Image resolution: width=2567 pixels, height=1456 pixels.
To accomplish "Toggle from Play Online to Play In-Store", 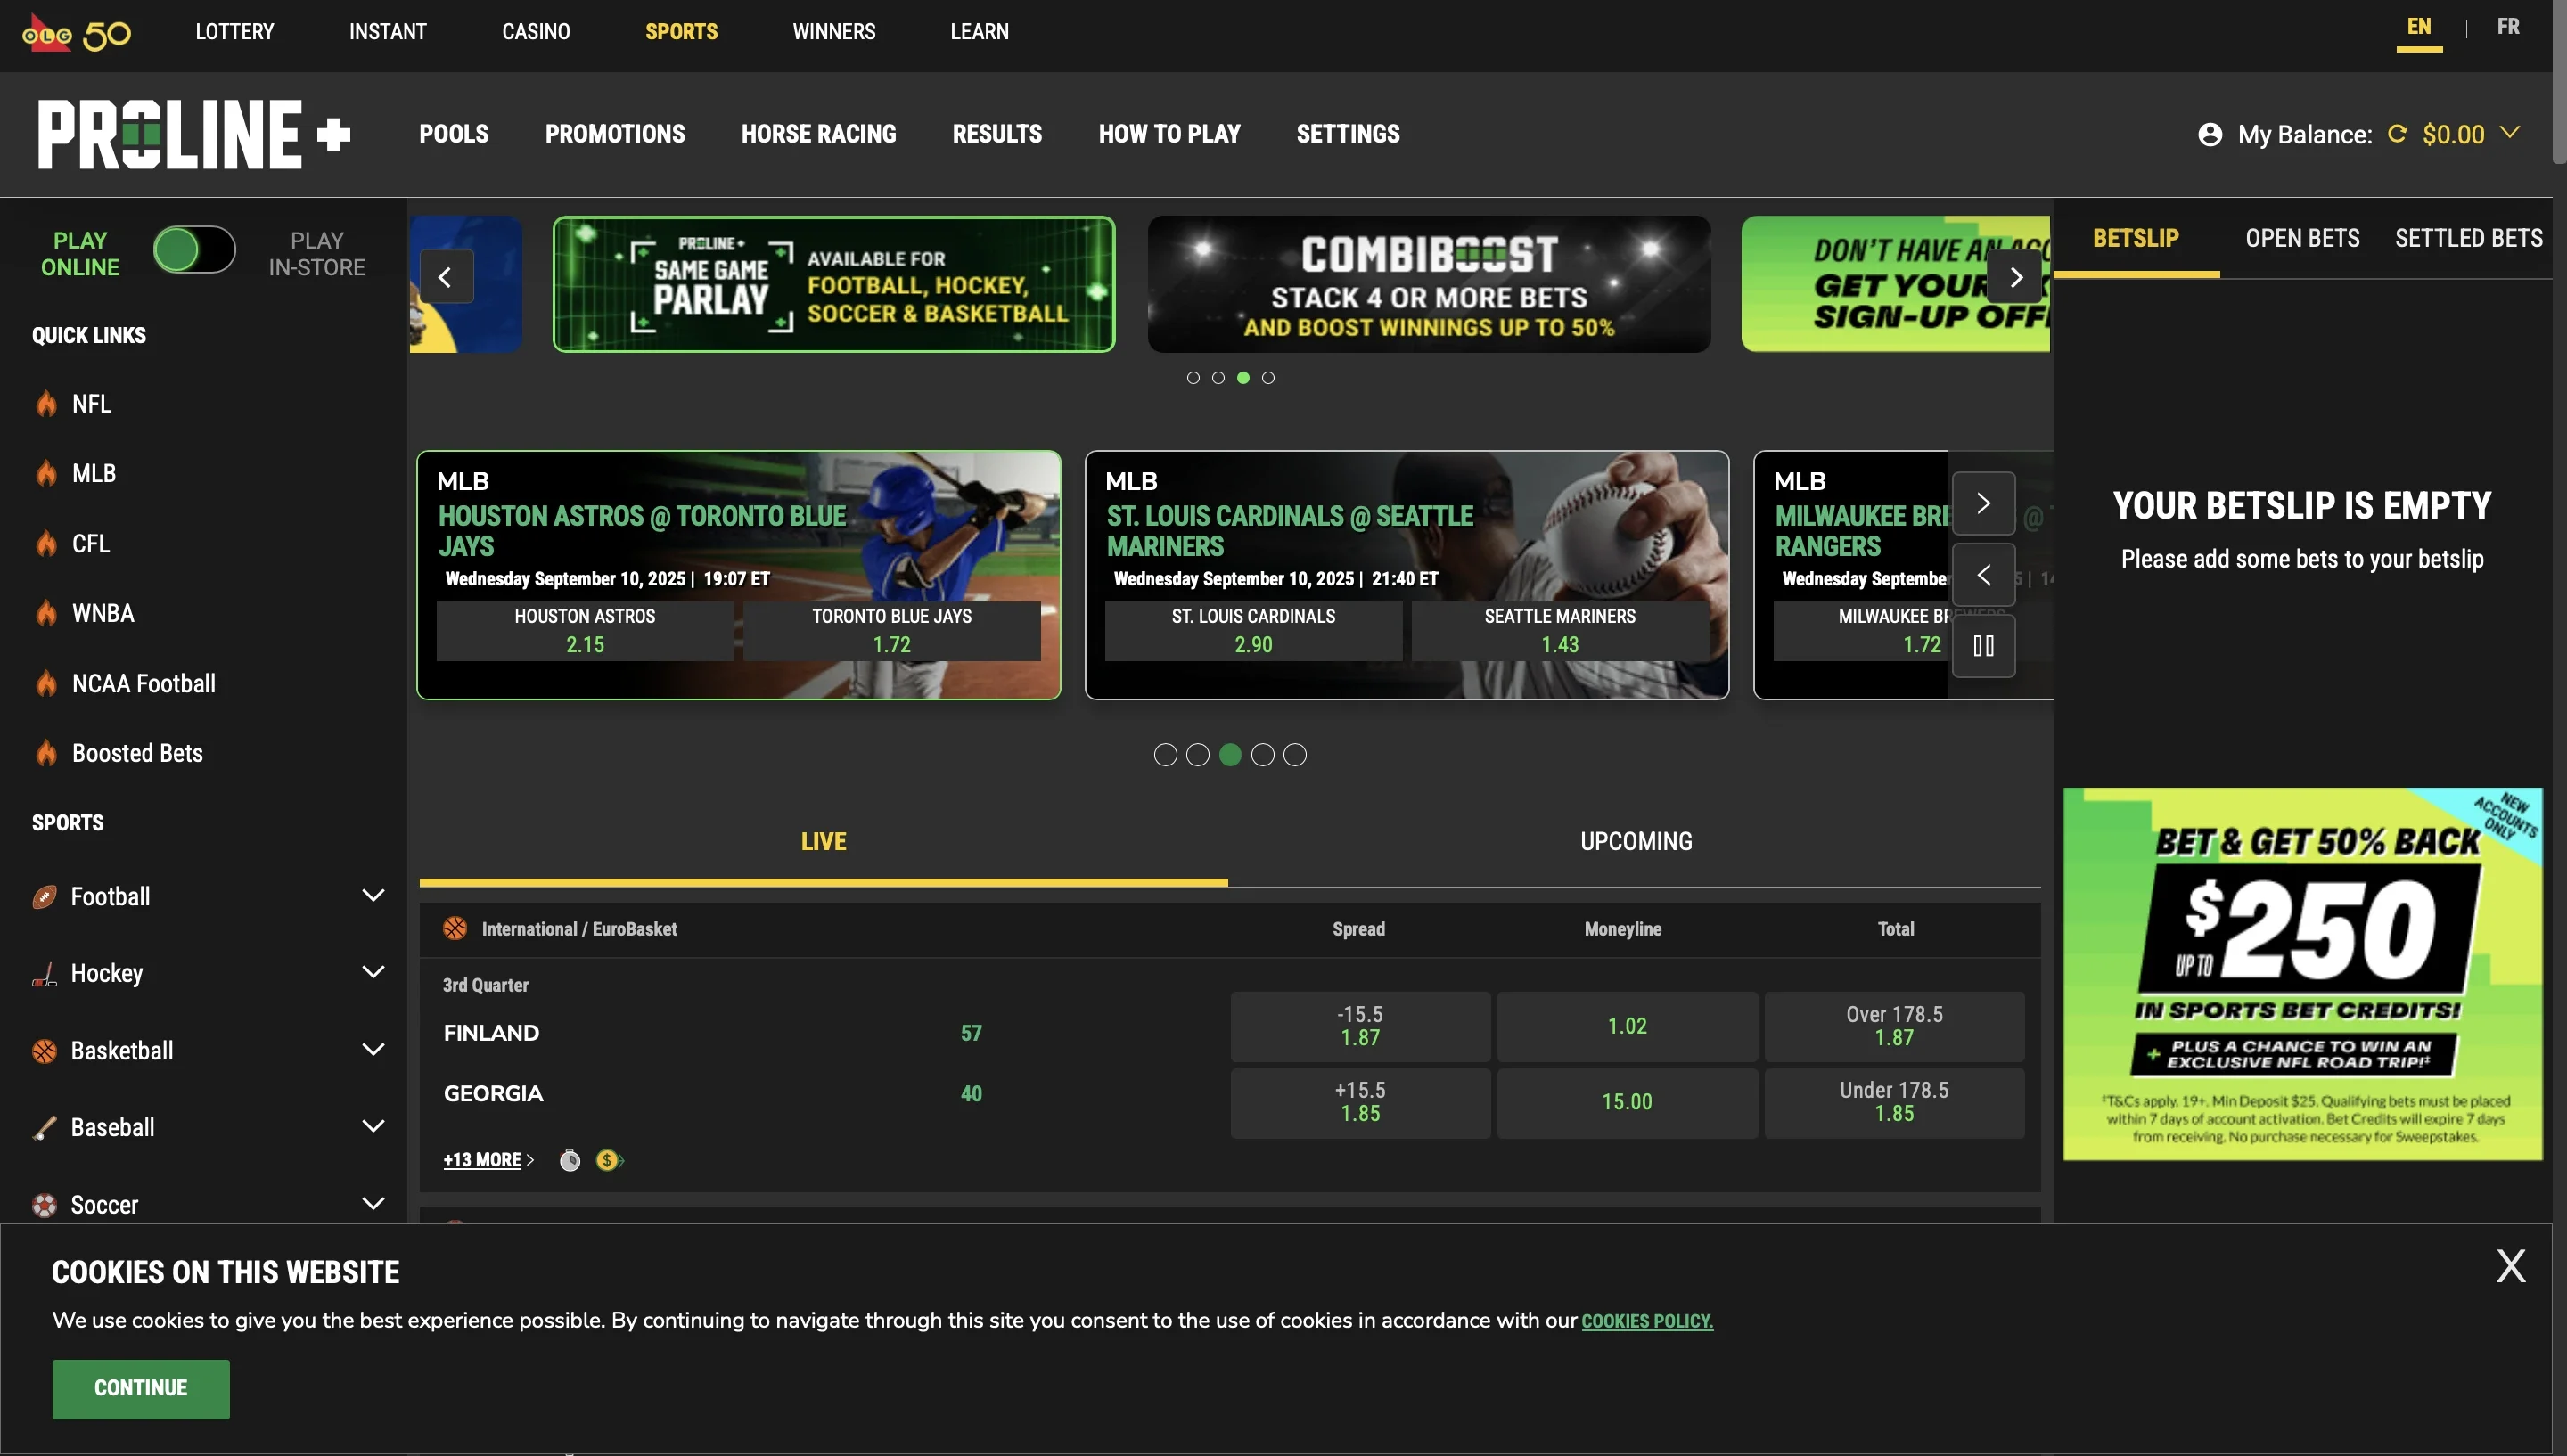I will (195, 250).
